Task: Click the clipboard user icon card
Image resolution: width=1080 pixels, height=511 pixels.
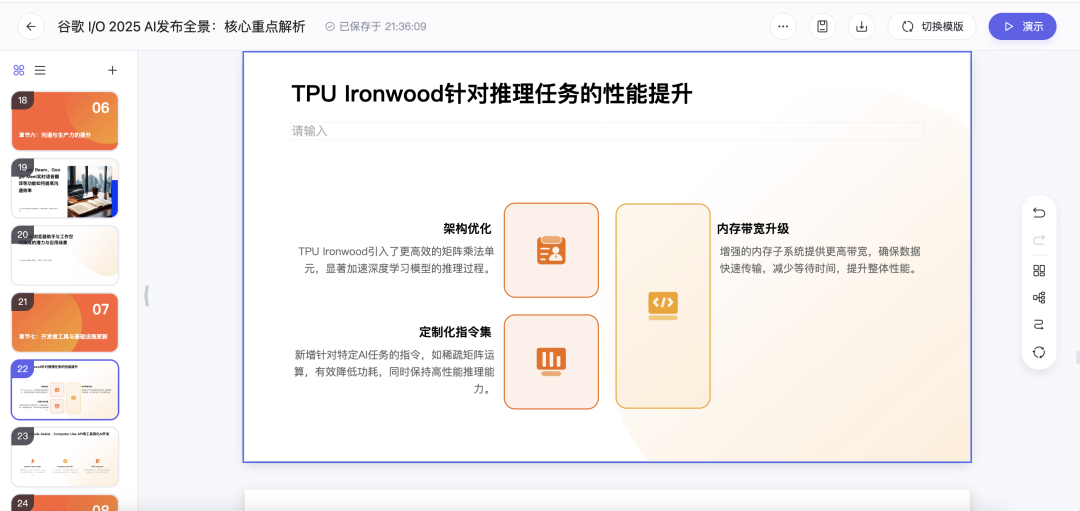Action: point(551,250)
